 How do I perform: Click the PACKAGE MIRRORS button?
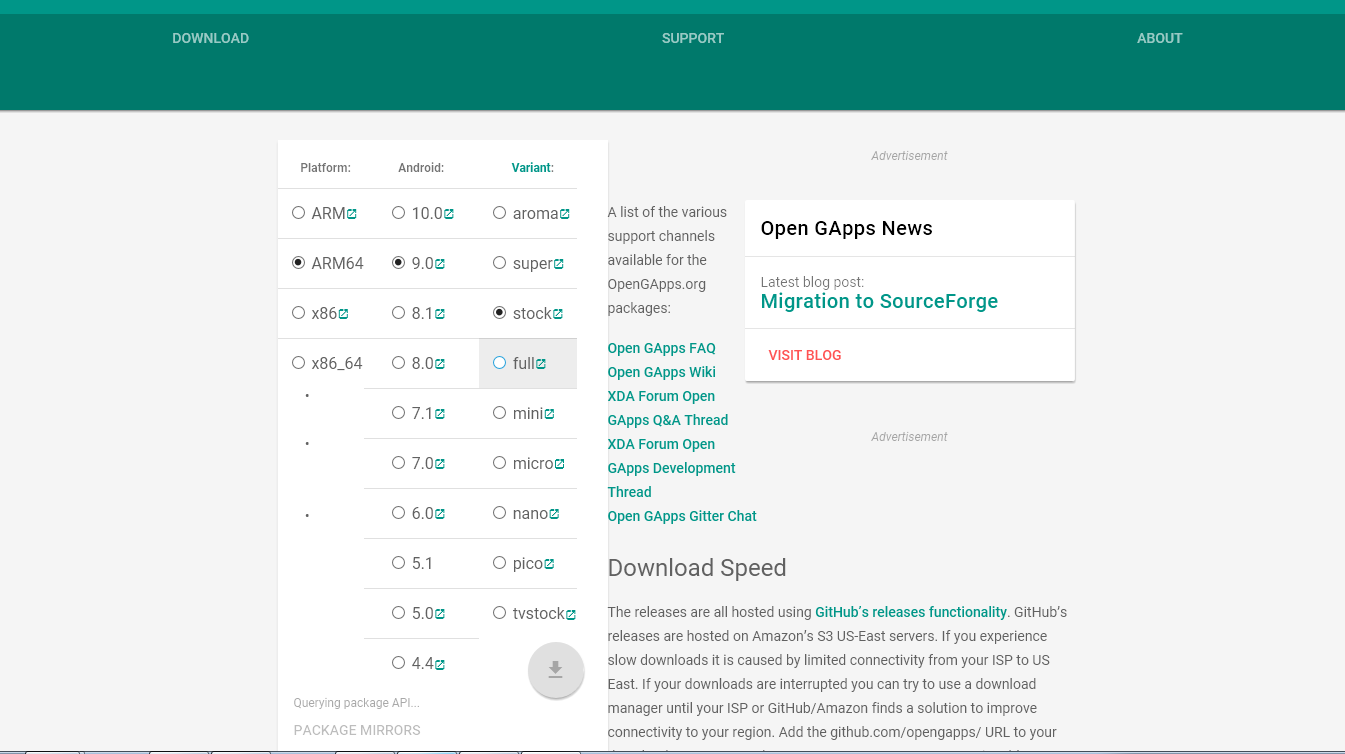(x=357, y=730)
